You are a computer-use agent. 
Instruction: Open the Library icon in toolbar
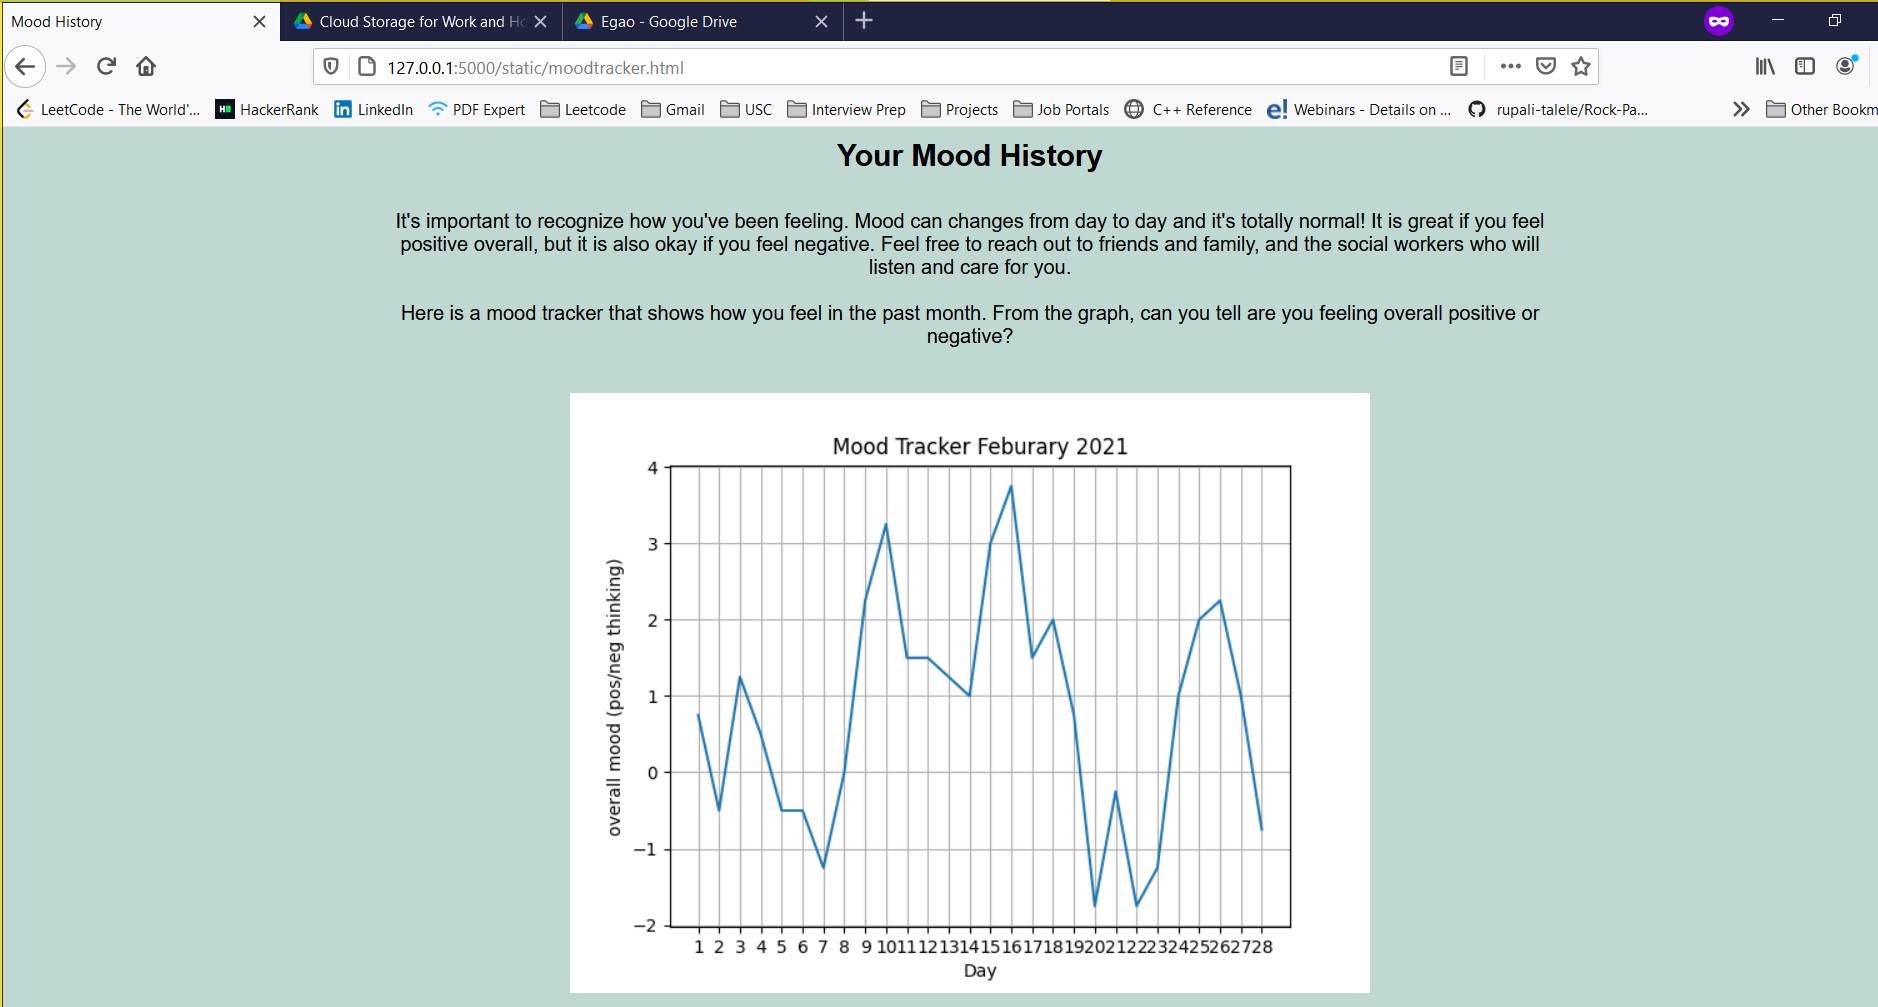pyautogui.click(x=1766, y=67)
